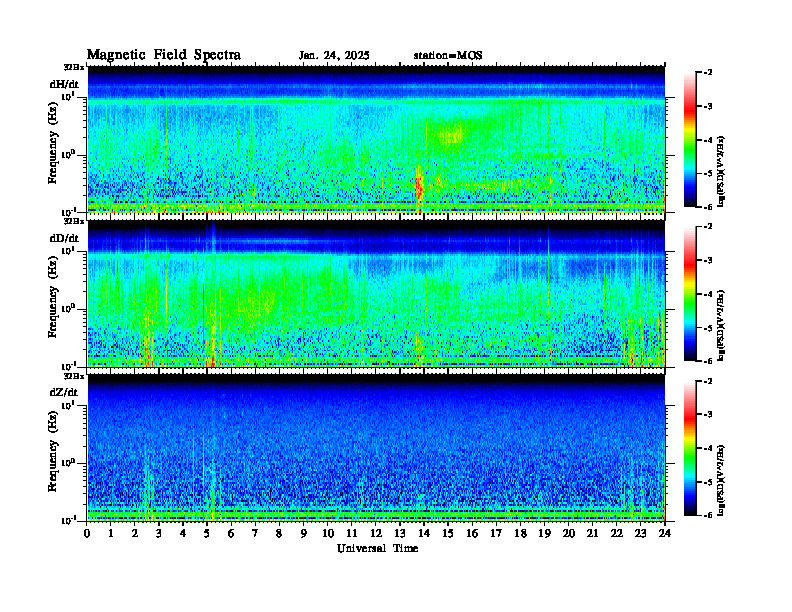The height and width of the screenshot is (612, 792).
Task: Click hour tick label "10" on time axis
Action: 328,533
